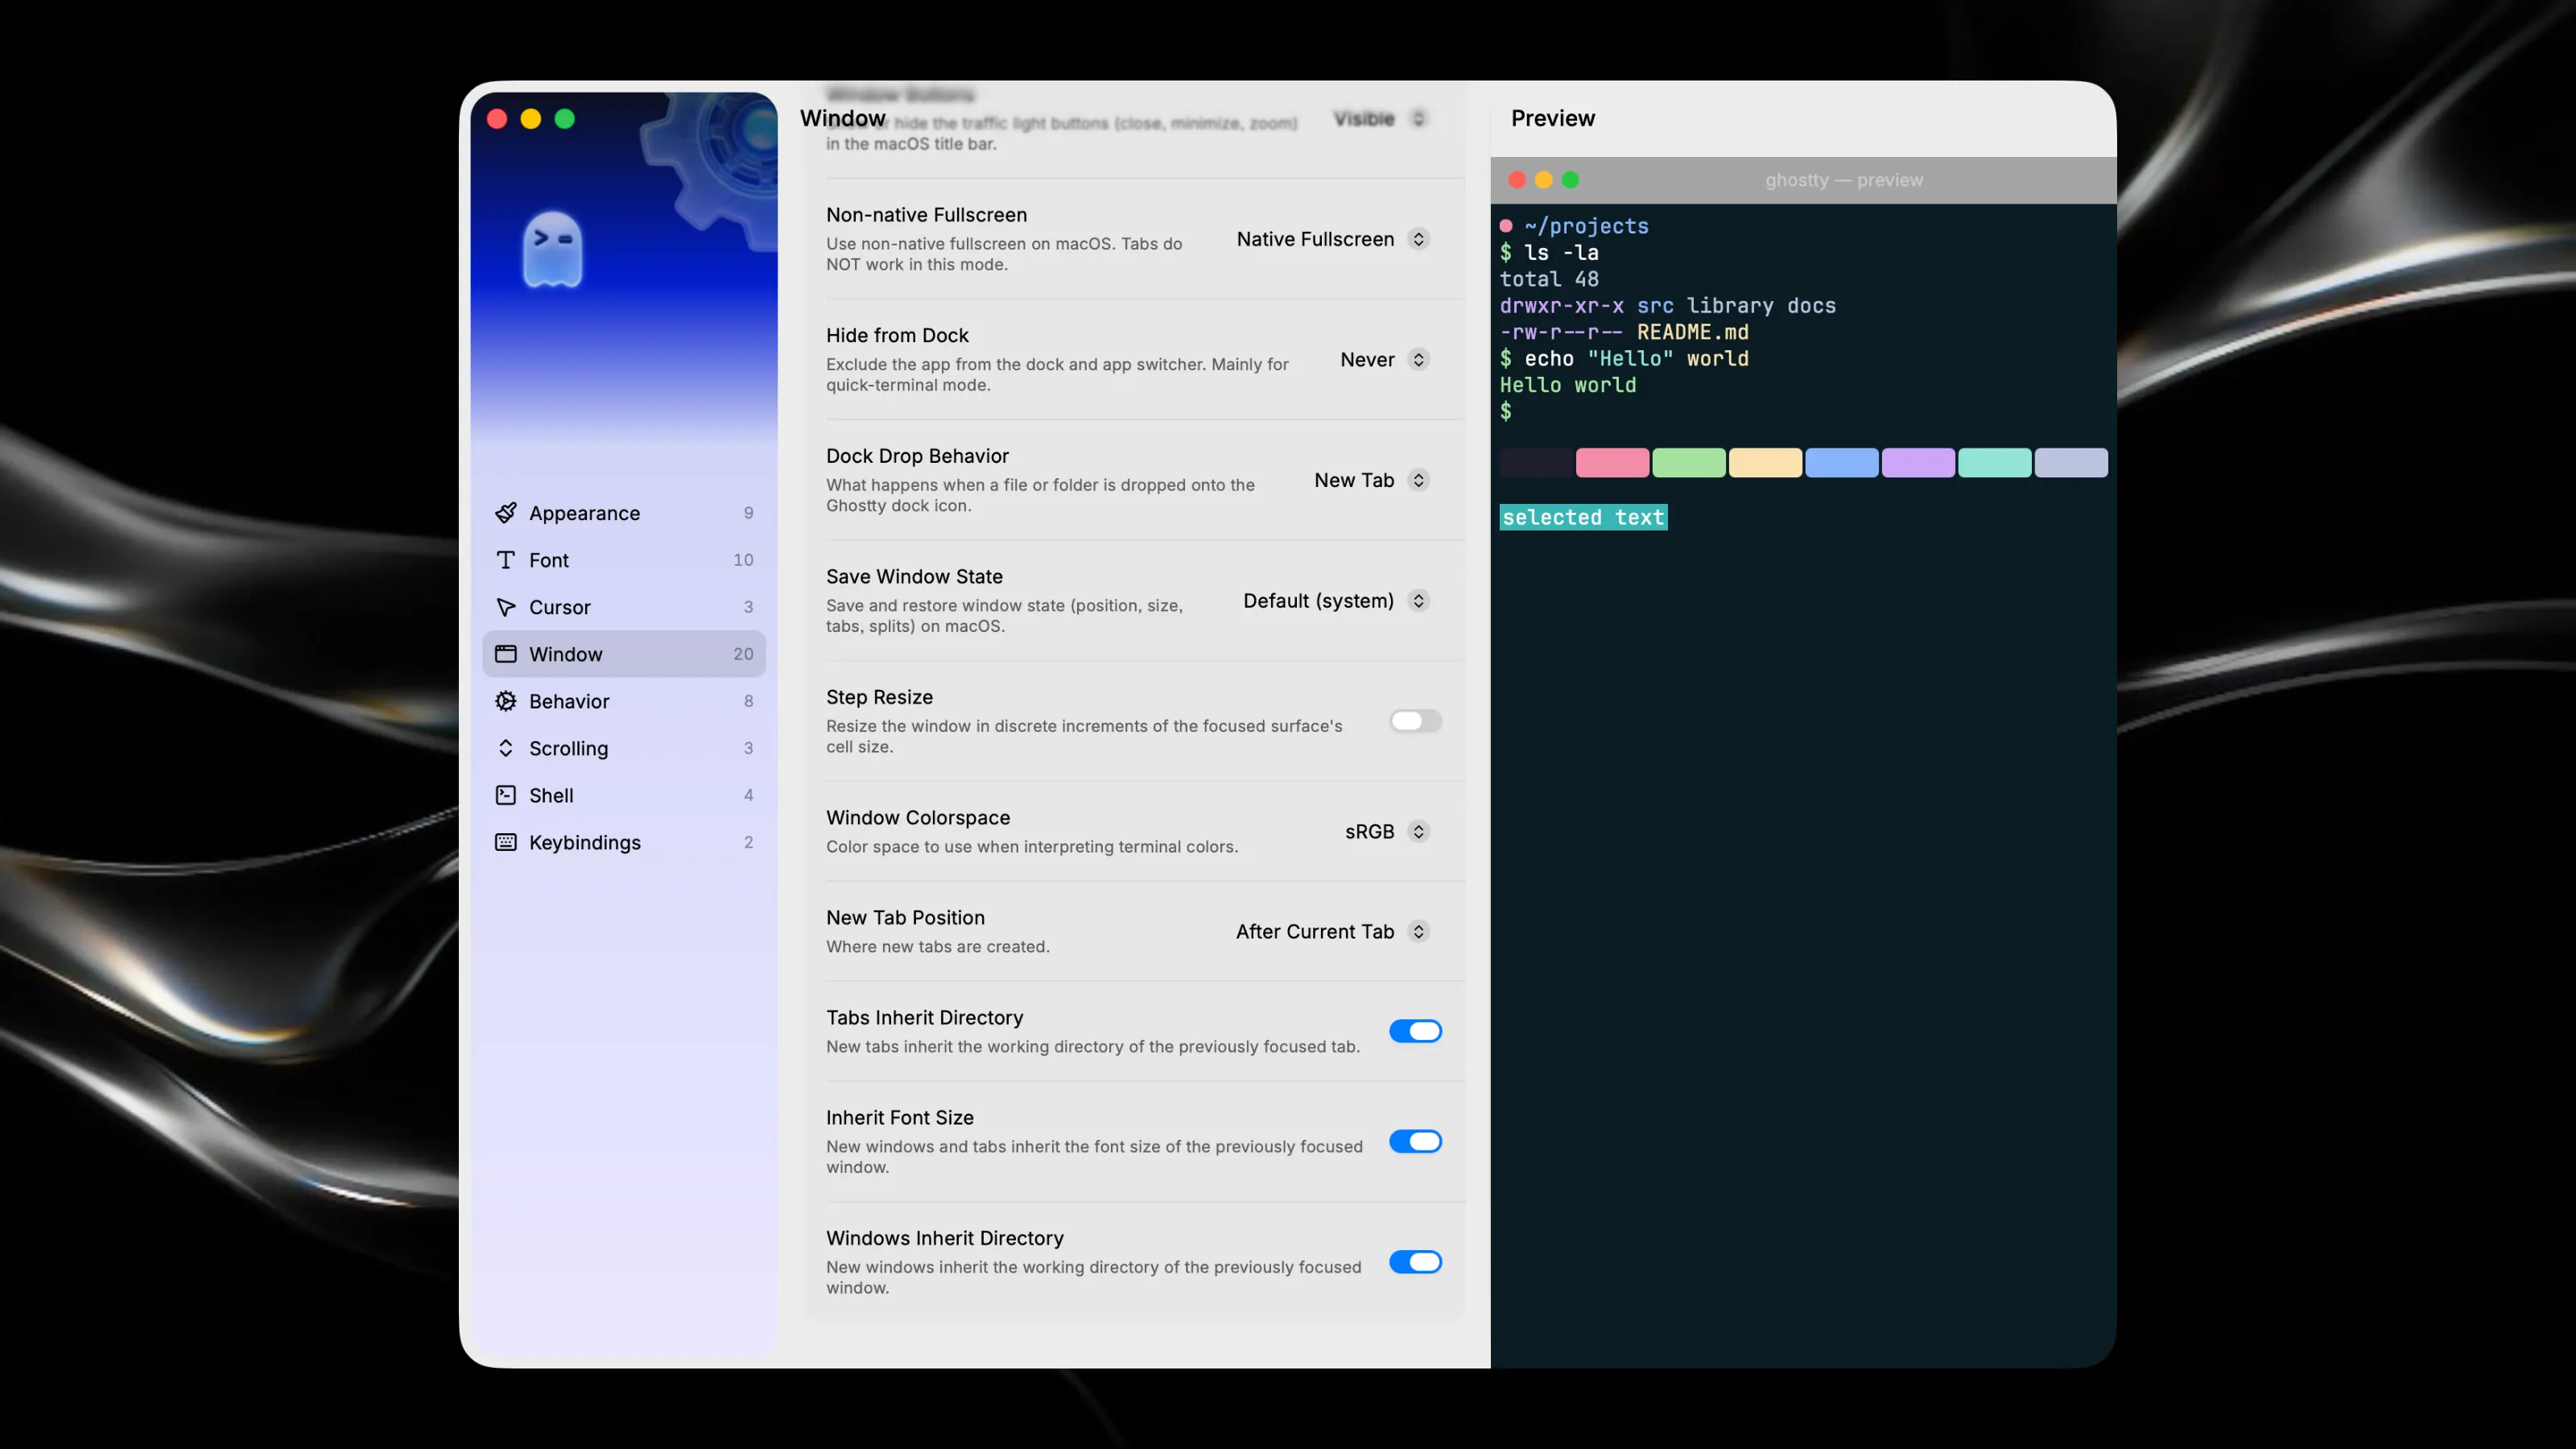The height and width of the screenshot is (1449, 2576).
Task: Turn off Inherit Font Size switch
Action: [x=1415, y=1141]
